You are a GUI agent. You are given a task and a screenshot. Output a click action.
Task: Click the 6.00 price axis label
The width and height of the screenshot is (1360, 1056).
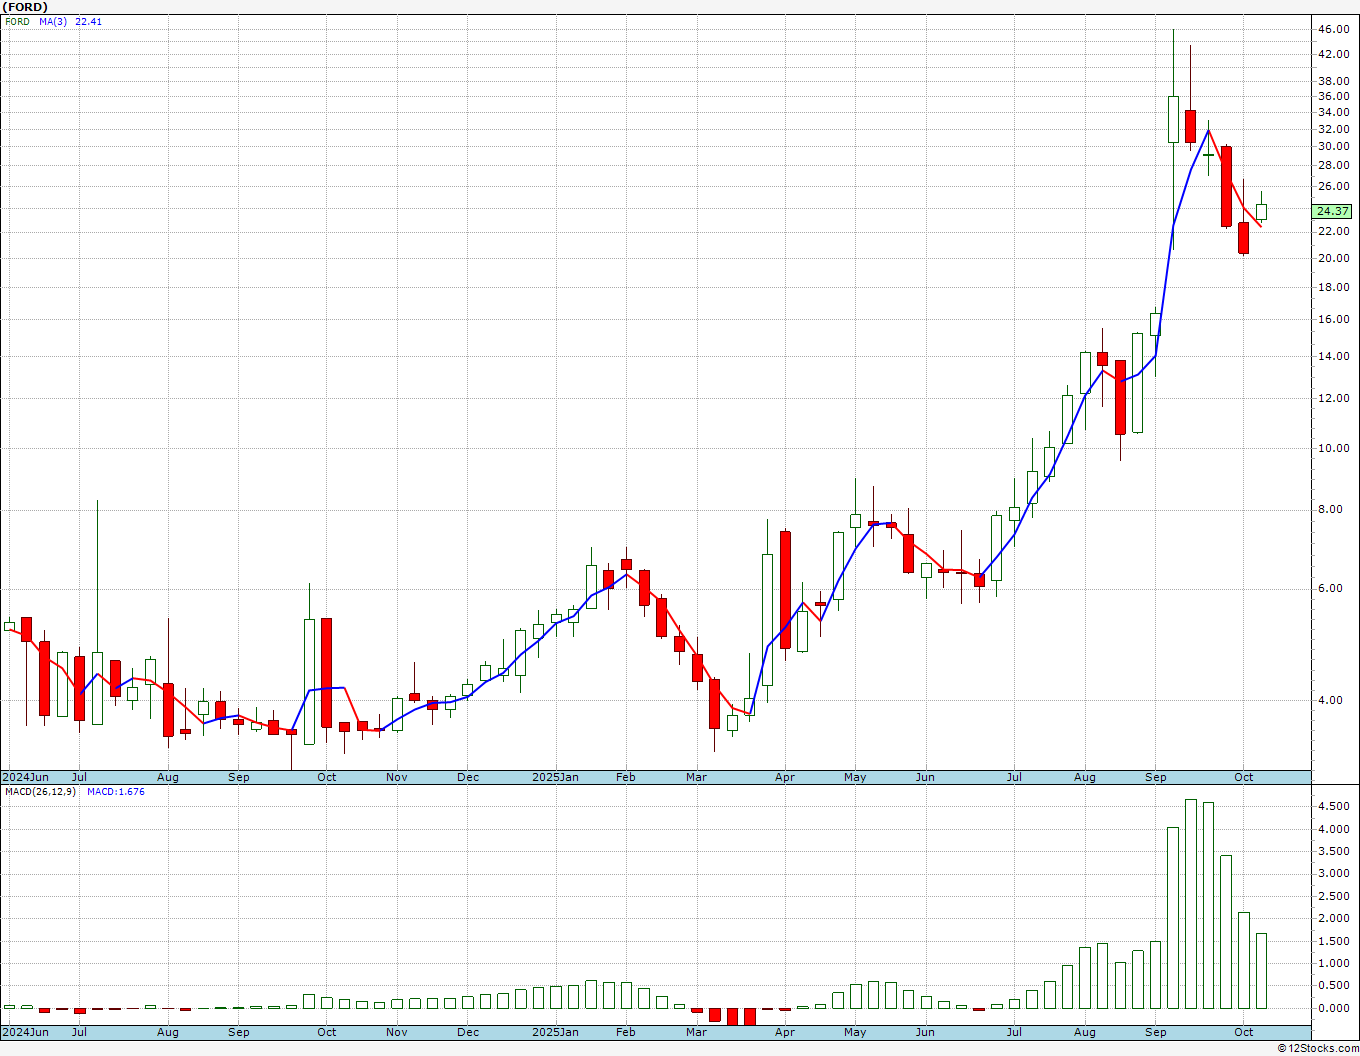[1330, 588]
